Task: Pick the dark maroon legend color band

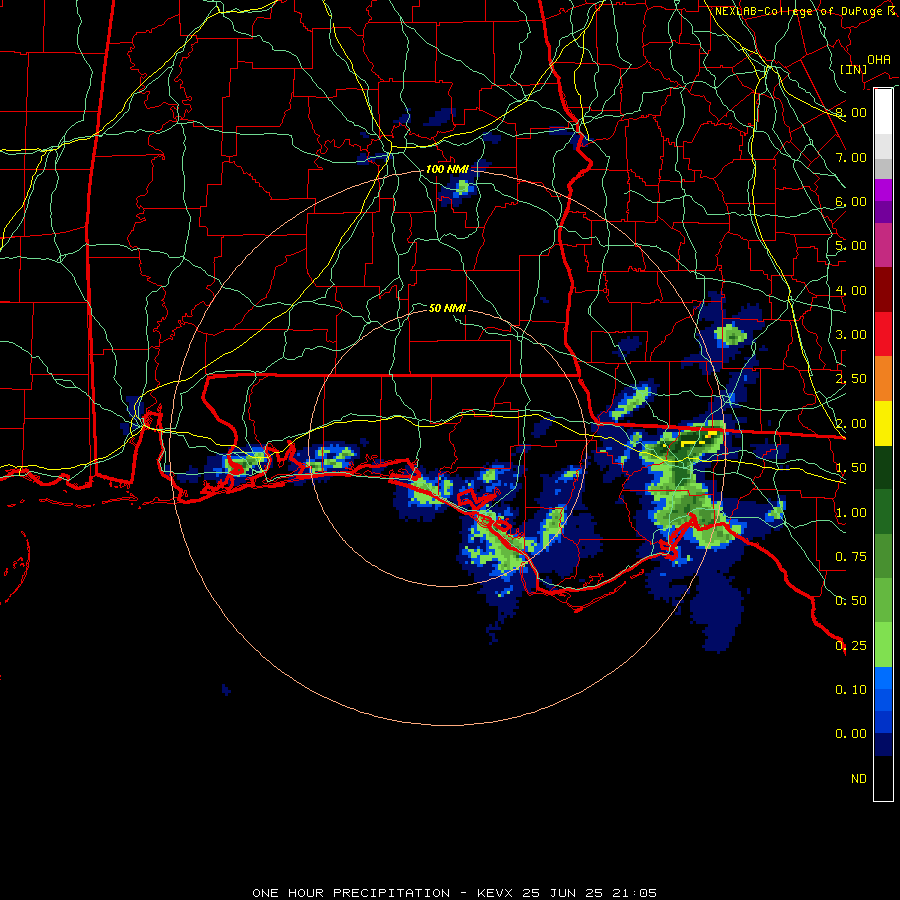Action: click(x=883, y=289)
